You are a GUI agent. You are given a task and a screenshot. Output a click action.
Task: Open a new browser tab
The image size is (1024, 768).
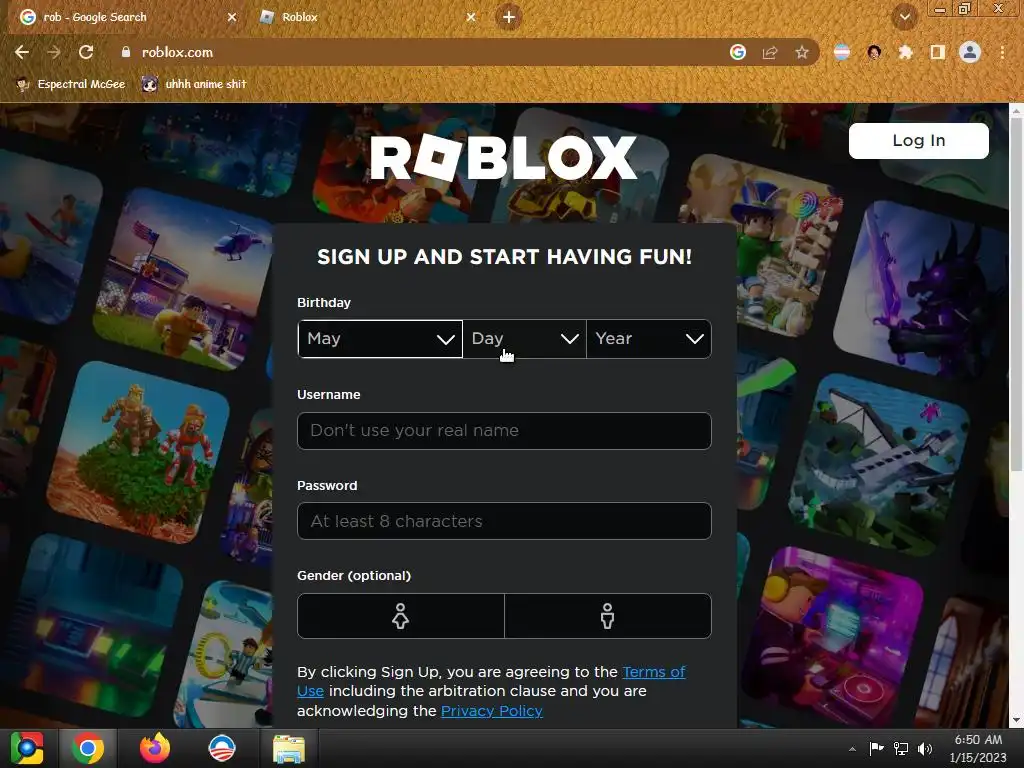(x=509, y=17)
